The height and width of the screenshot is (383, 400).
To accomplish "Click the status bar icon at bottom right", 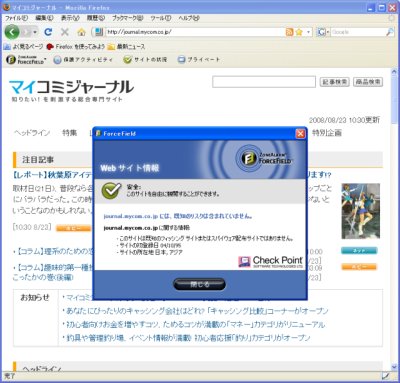I will 386,376.
